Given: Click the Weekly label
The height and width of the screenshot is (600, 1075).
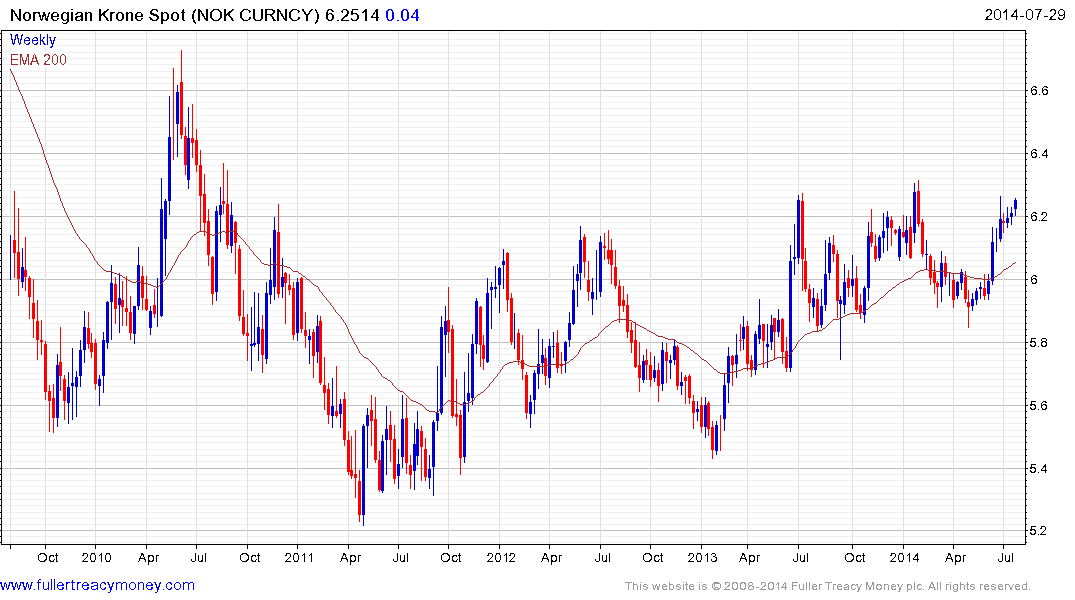Looking at the screenshot, I should tap(33, 40).
